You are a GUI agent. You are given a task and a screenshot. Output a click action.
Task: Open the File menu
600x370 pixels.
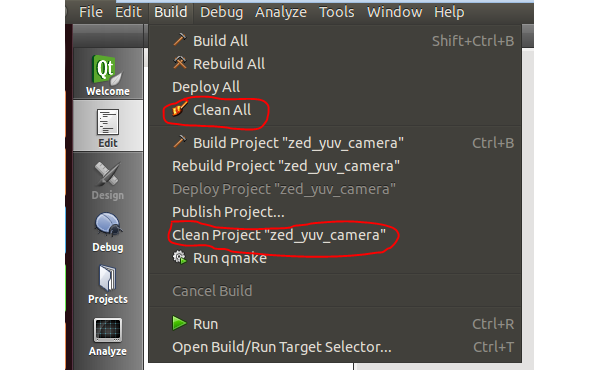[91, 12]
